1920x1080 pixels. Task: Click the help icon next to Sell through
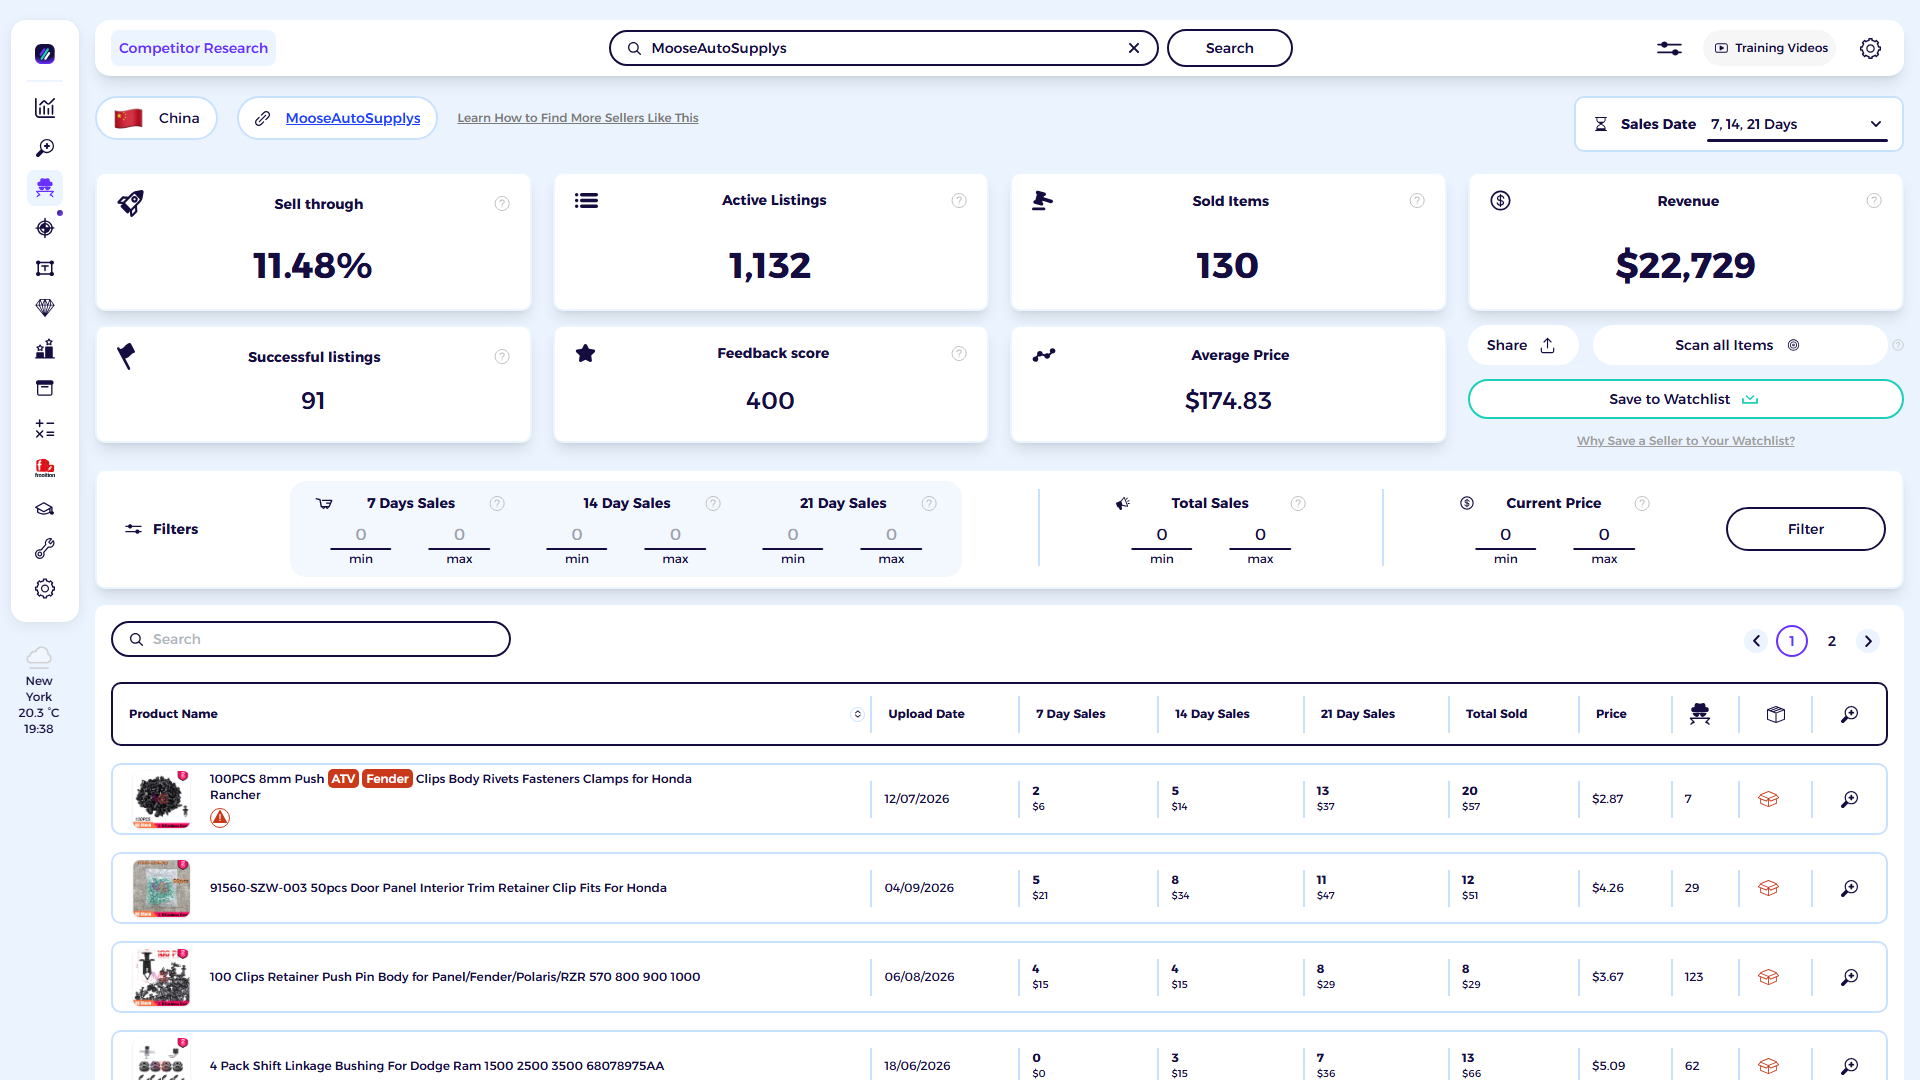point(502,204)
